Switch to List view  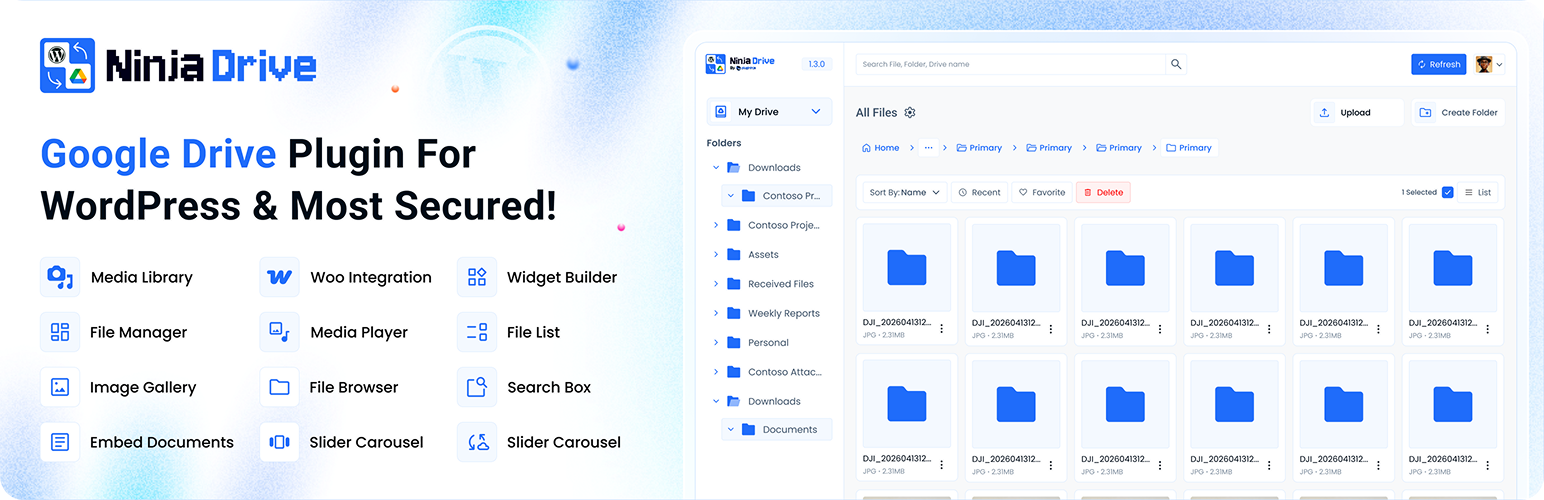coord(1477,192)
